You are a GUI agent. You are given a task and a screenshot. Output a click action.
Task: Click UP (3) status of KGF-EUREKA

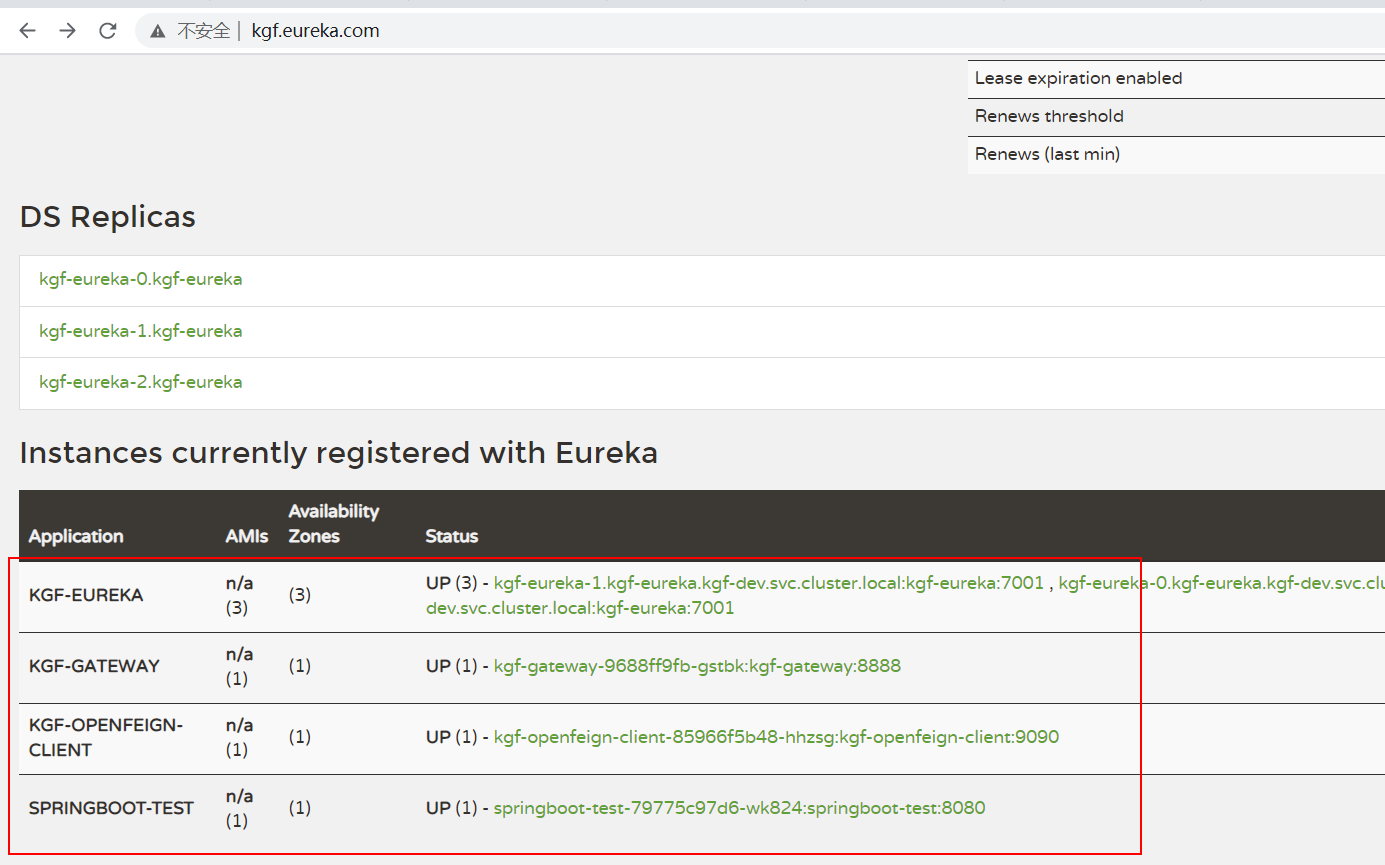pos(452,583)
